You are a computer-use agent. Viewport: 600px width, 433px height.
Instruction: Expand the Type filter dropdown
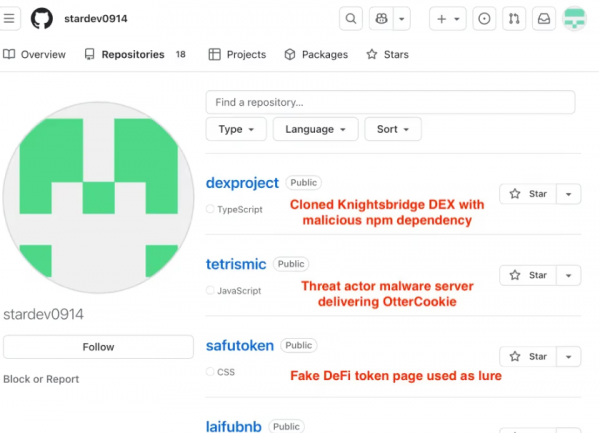point(236,129)
